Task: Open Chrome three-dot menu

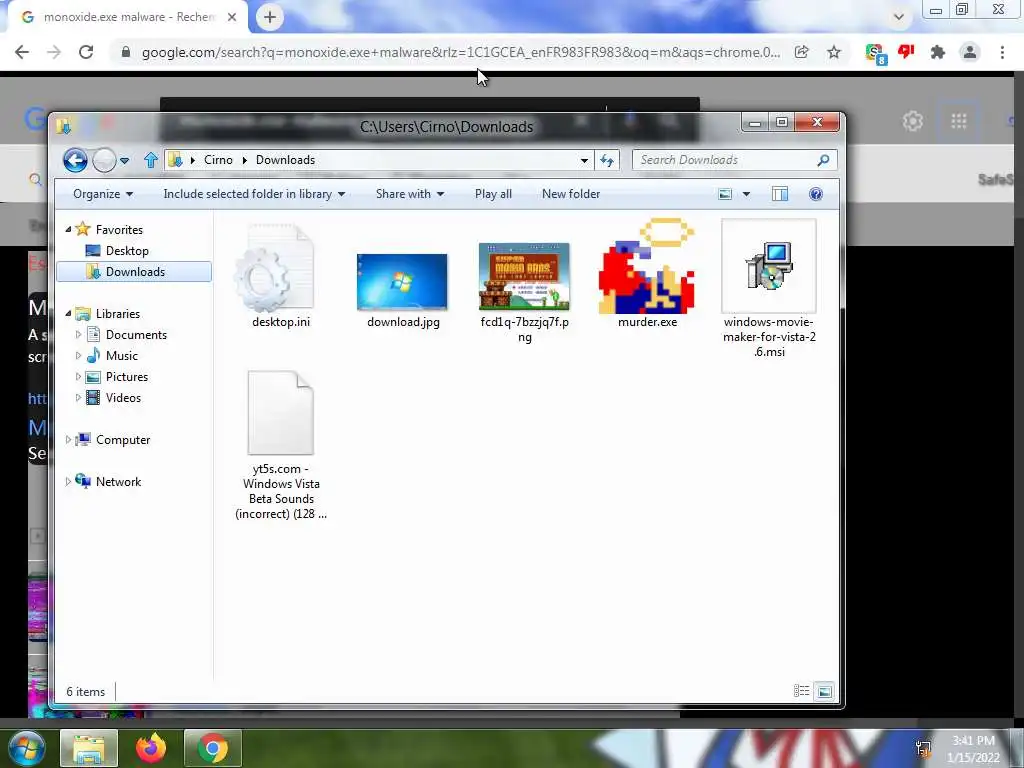Action: tap(1002, 52)
